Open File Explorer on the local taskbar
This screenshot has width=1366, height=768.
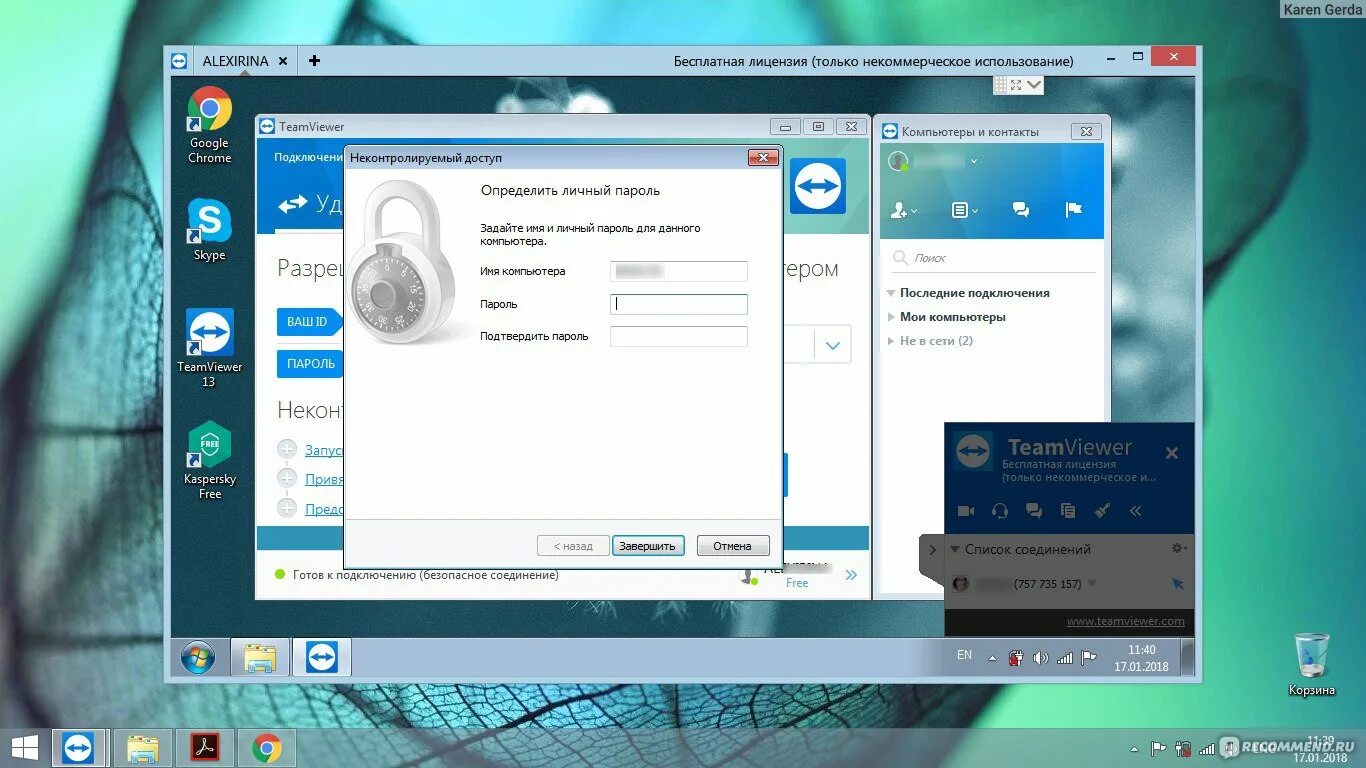tap(142, 748)
